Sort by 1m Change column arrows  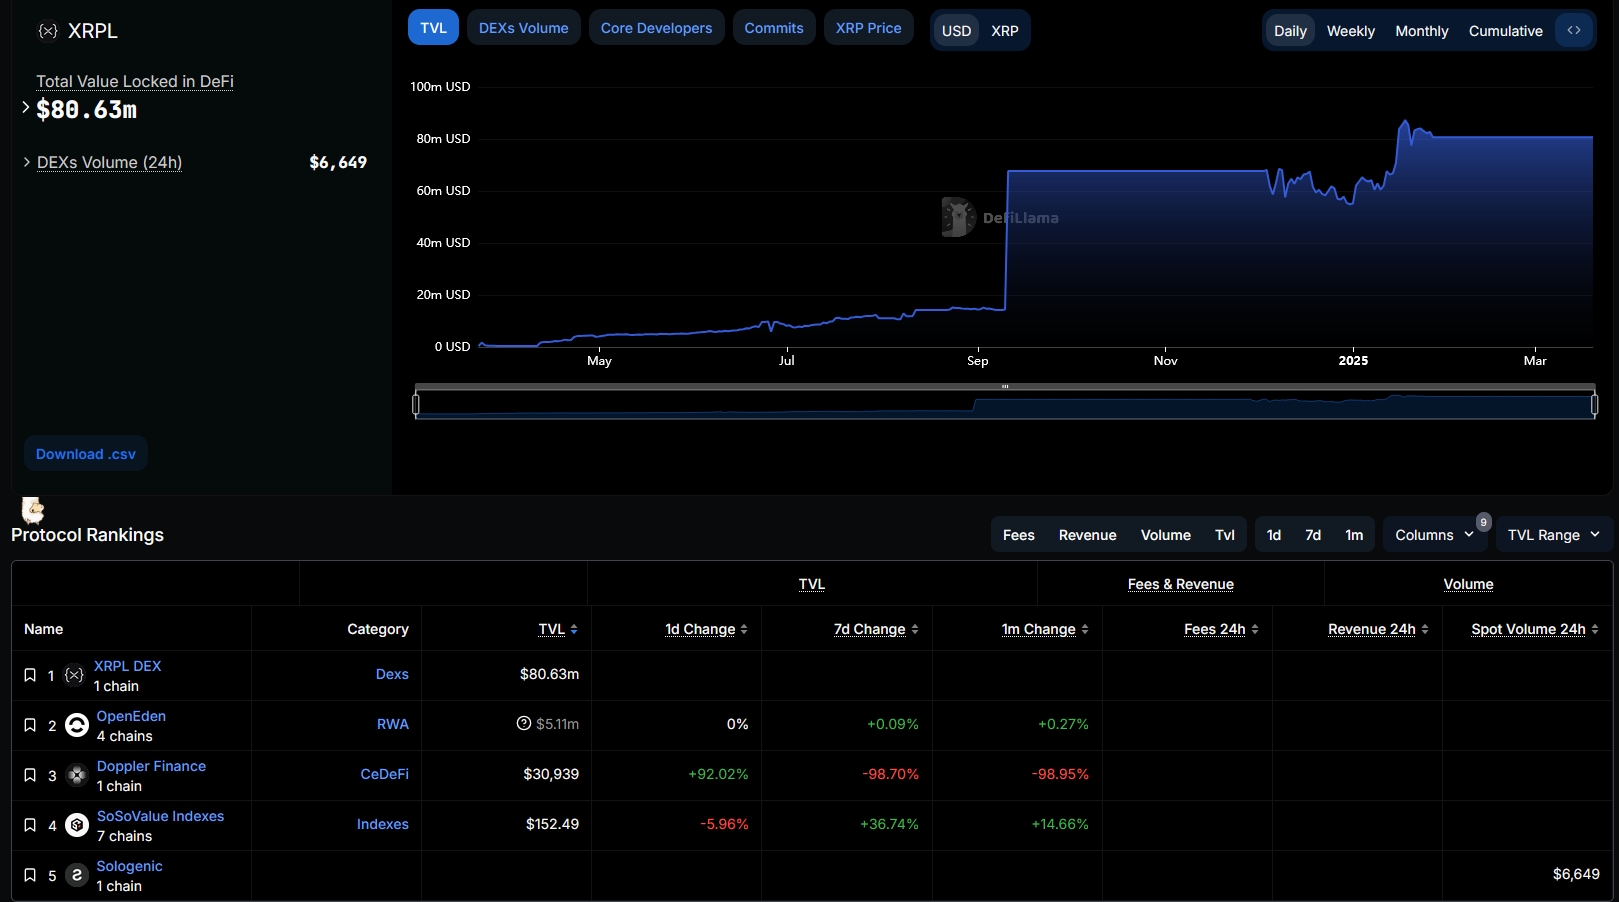coord(1085,629)
